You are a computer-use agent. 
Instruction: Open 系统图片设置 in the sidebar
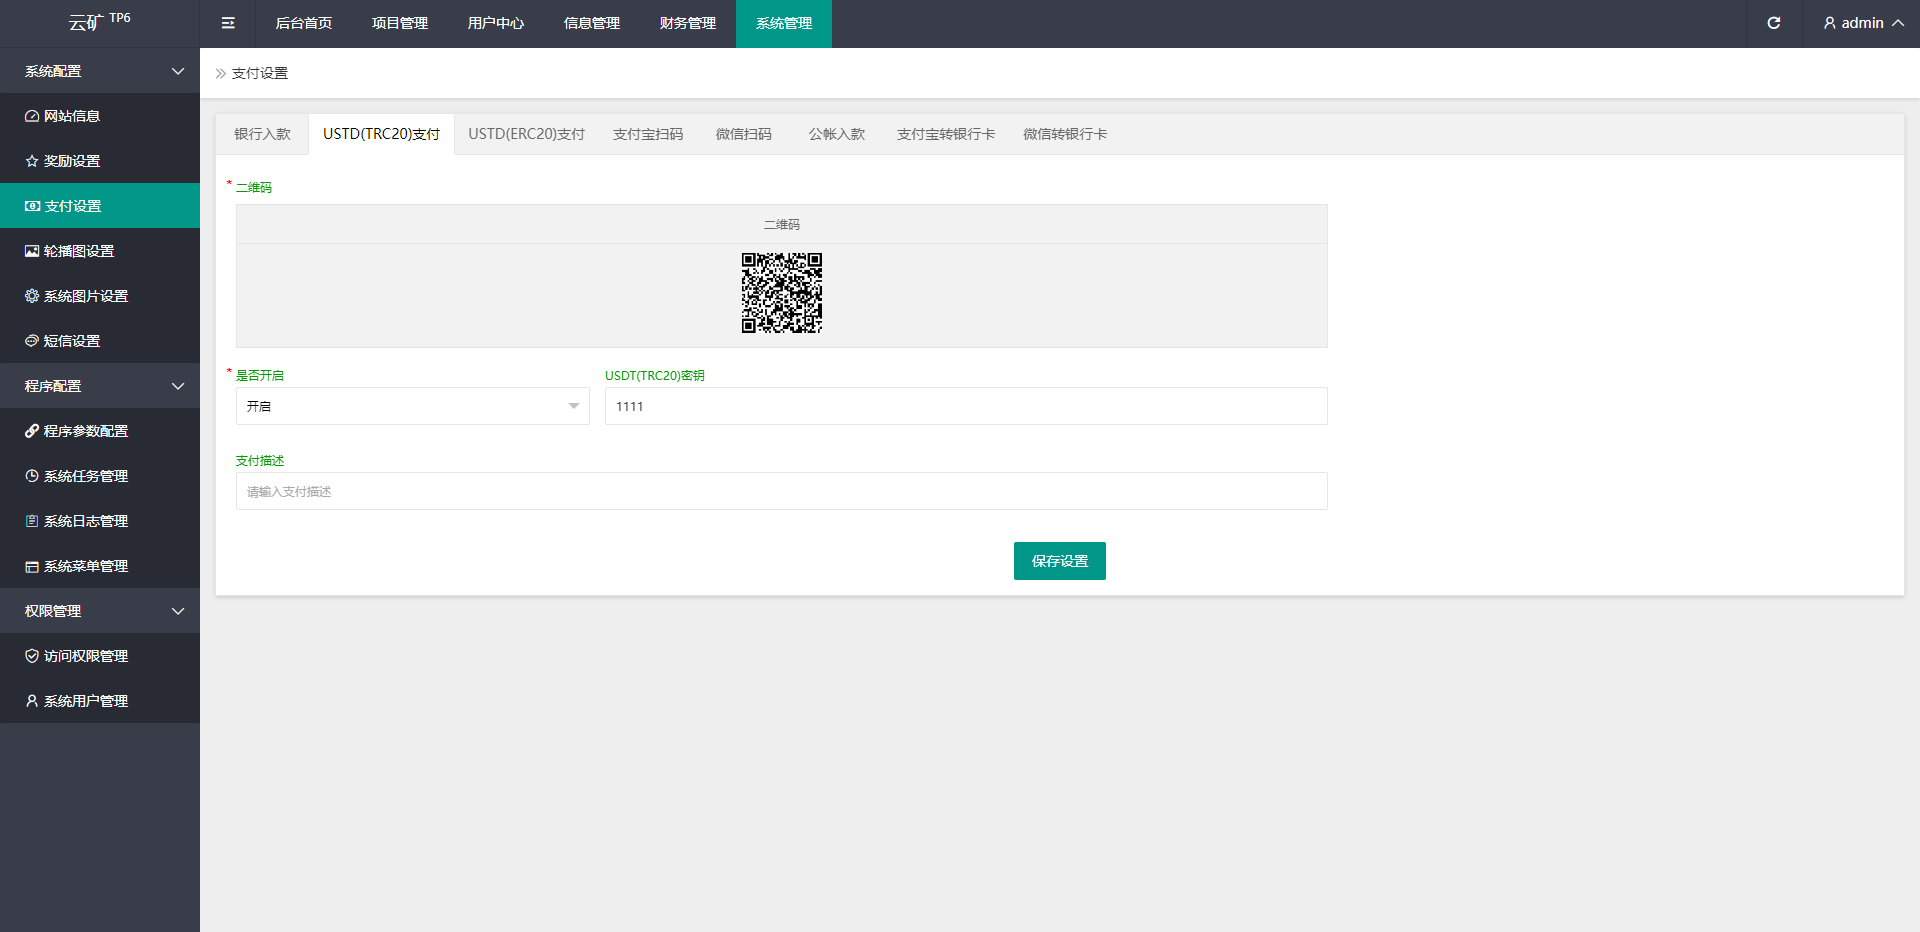coord(100,296)
